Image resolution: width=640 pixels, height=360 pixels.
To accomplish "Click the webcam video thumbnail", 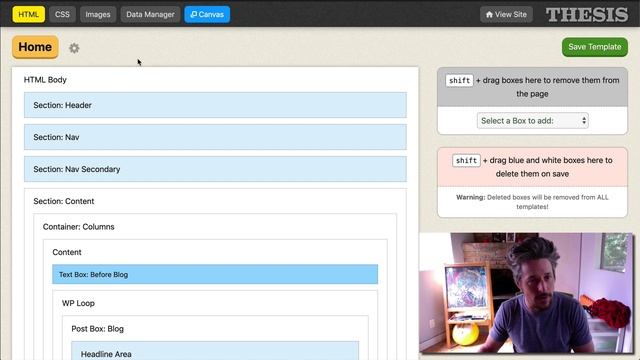I will click(526, 293).
